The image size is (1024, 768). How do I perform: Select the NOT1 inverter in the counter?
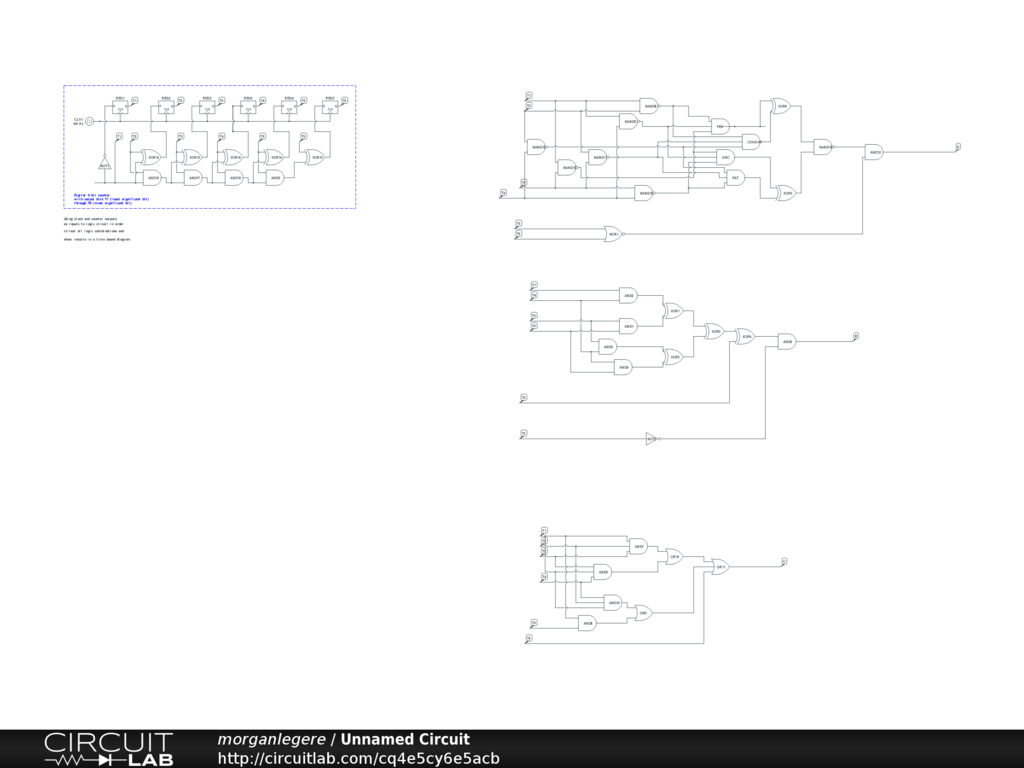104,163
